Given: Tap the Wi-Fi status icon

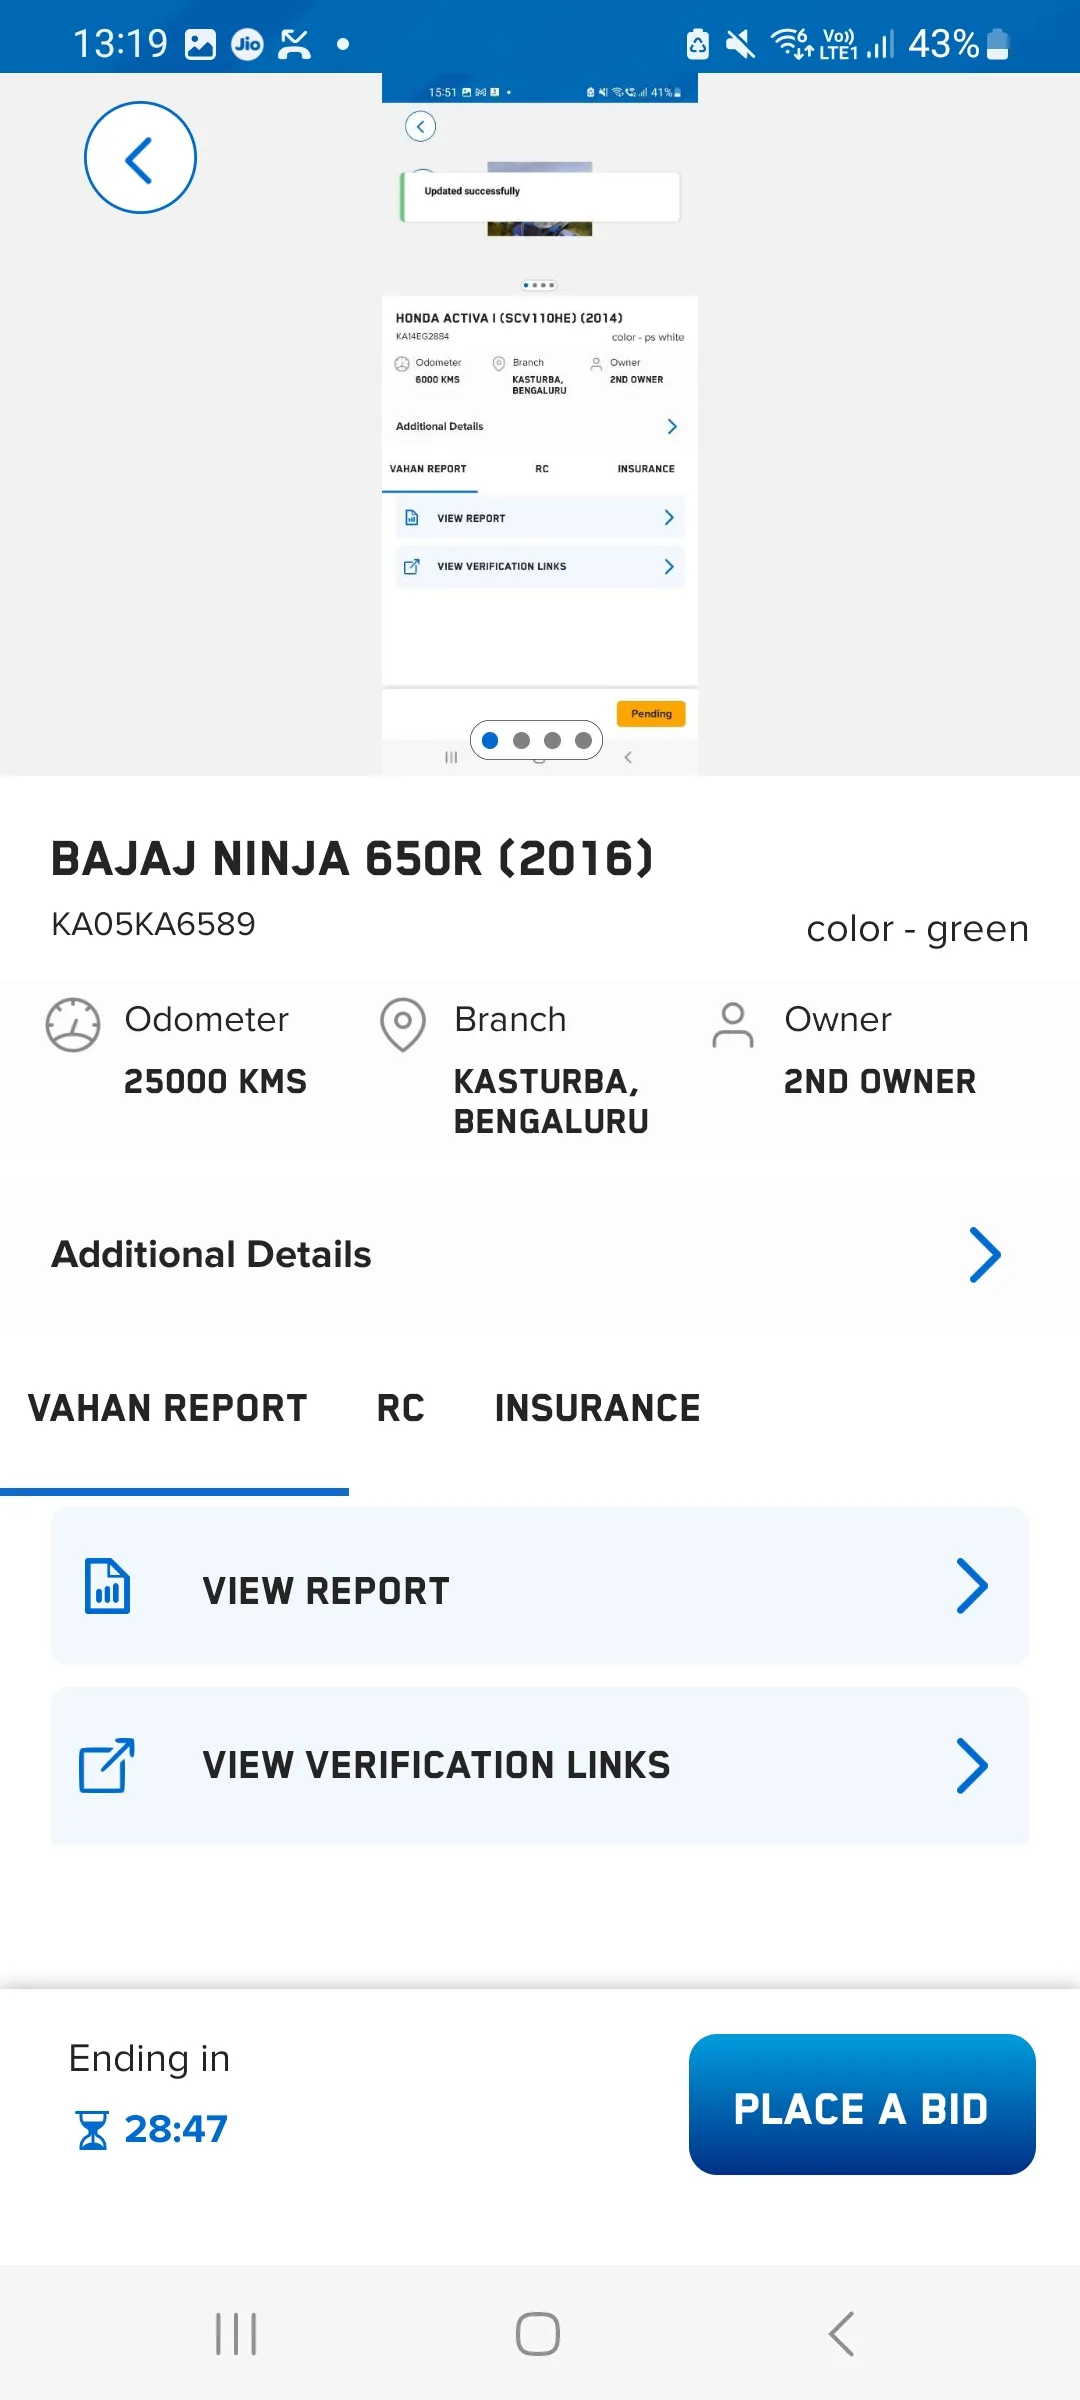Looking at the screenshot, I should click(790, 44).
